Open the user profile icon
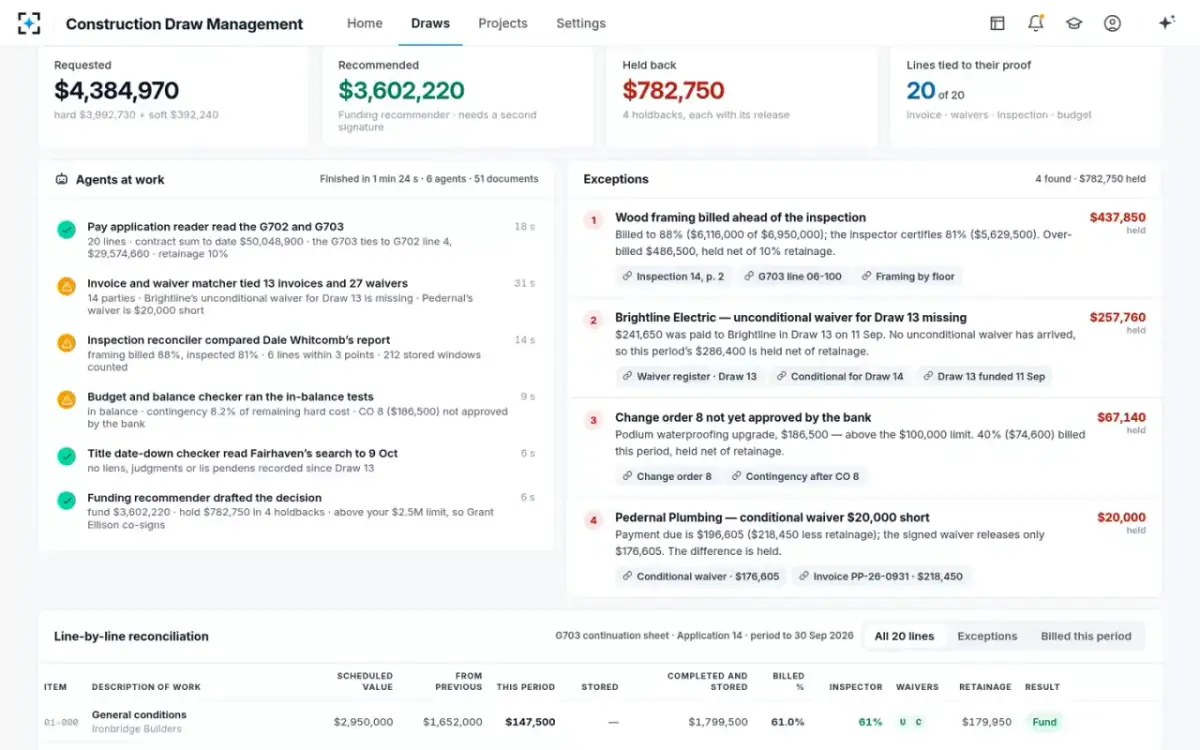1200x750 pixels. tap(1112, 23)
